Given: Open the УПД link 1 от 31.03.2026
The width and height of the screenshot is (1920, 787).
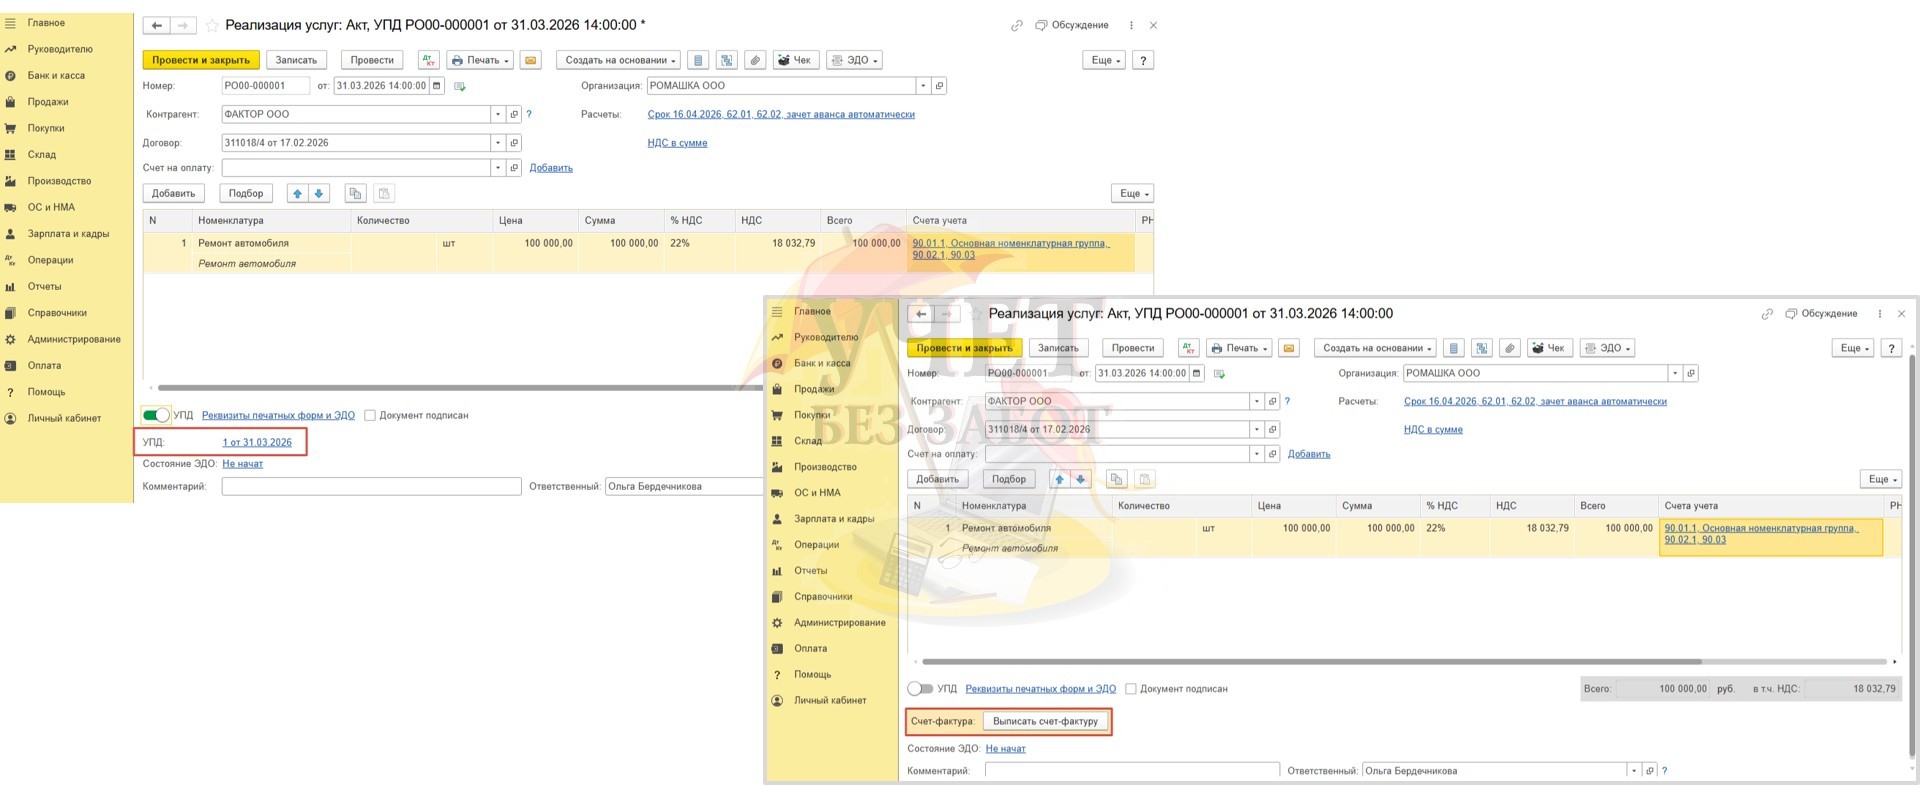Looking at the screenshot, I should tap(257, 442).
